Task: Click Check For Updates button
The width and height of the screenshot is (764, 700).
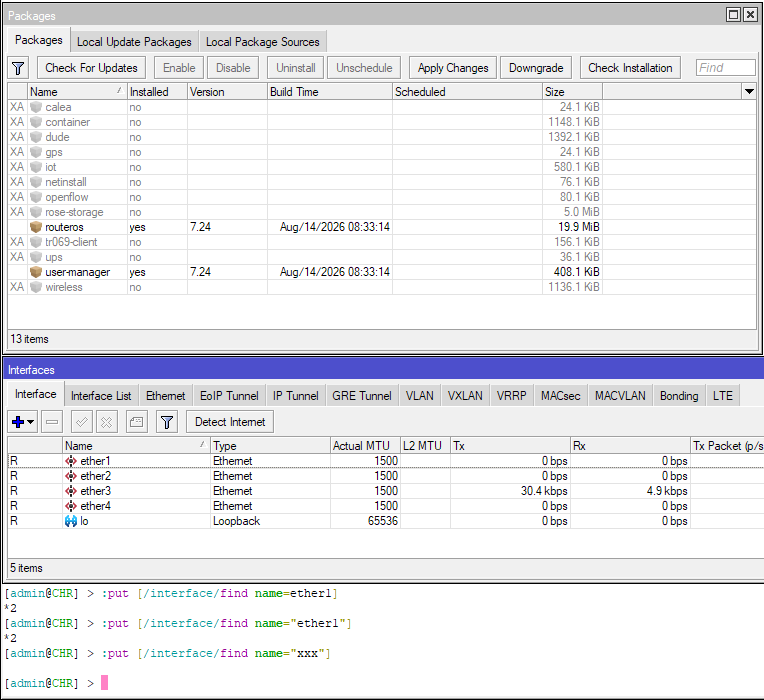Action: click(x=91, y=68)
